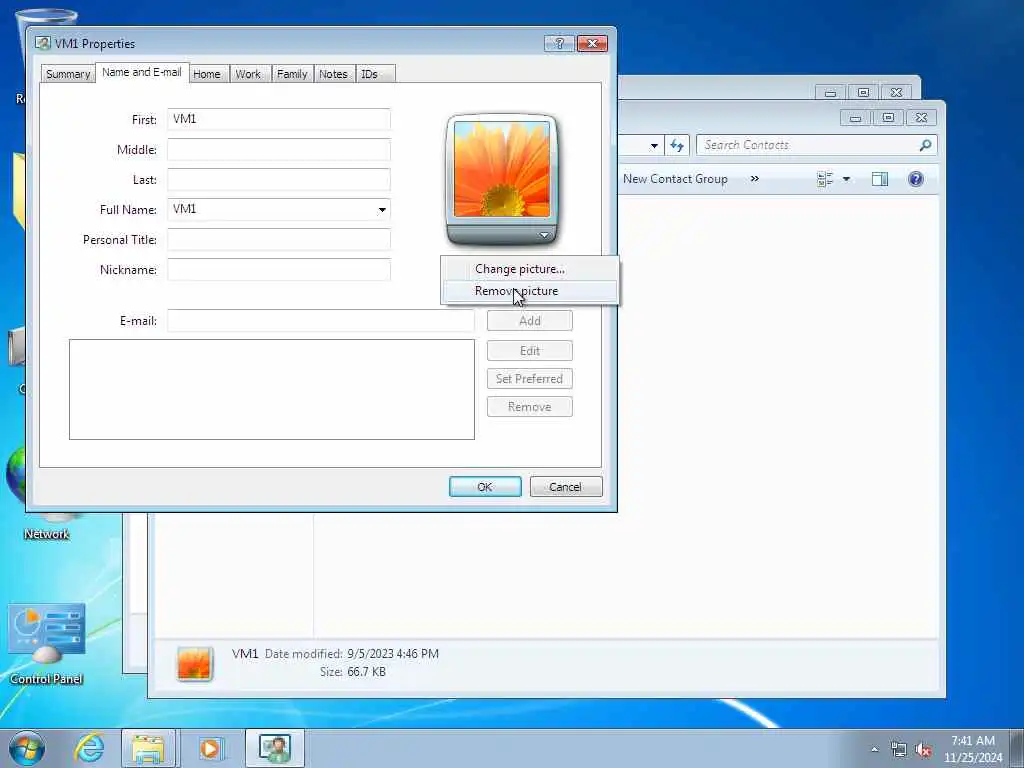This screenshot has height=768, width=1024.
Task: Click the E-mail input field
Action: [321, 321]
